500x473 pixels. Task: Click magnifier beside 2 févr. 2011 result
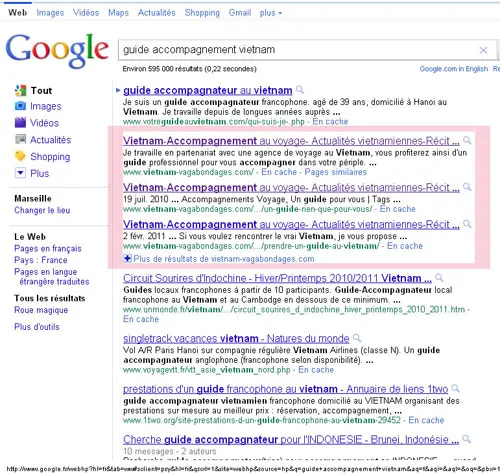pyautogui.click(x=467, y=224)
